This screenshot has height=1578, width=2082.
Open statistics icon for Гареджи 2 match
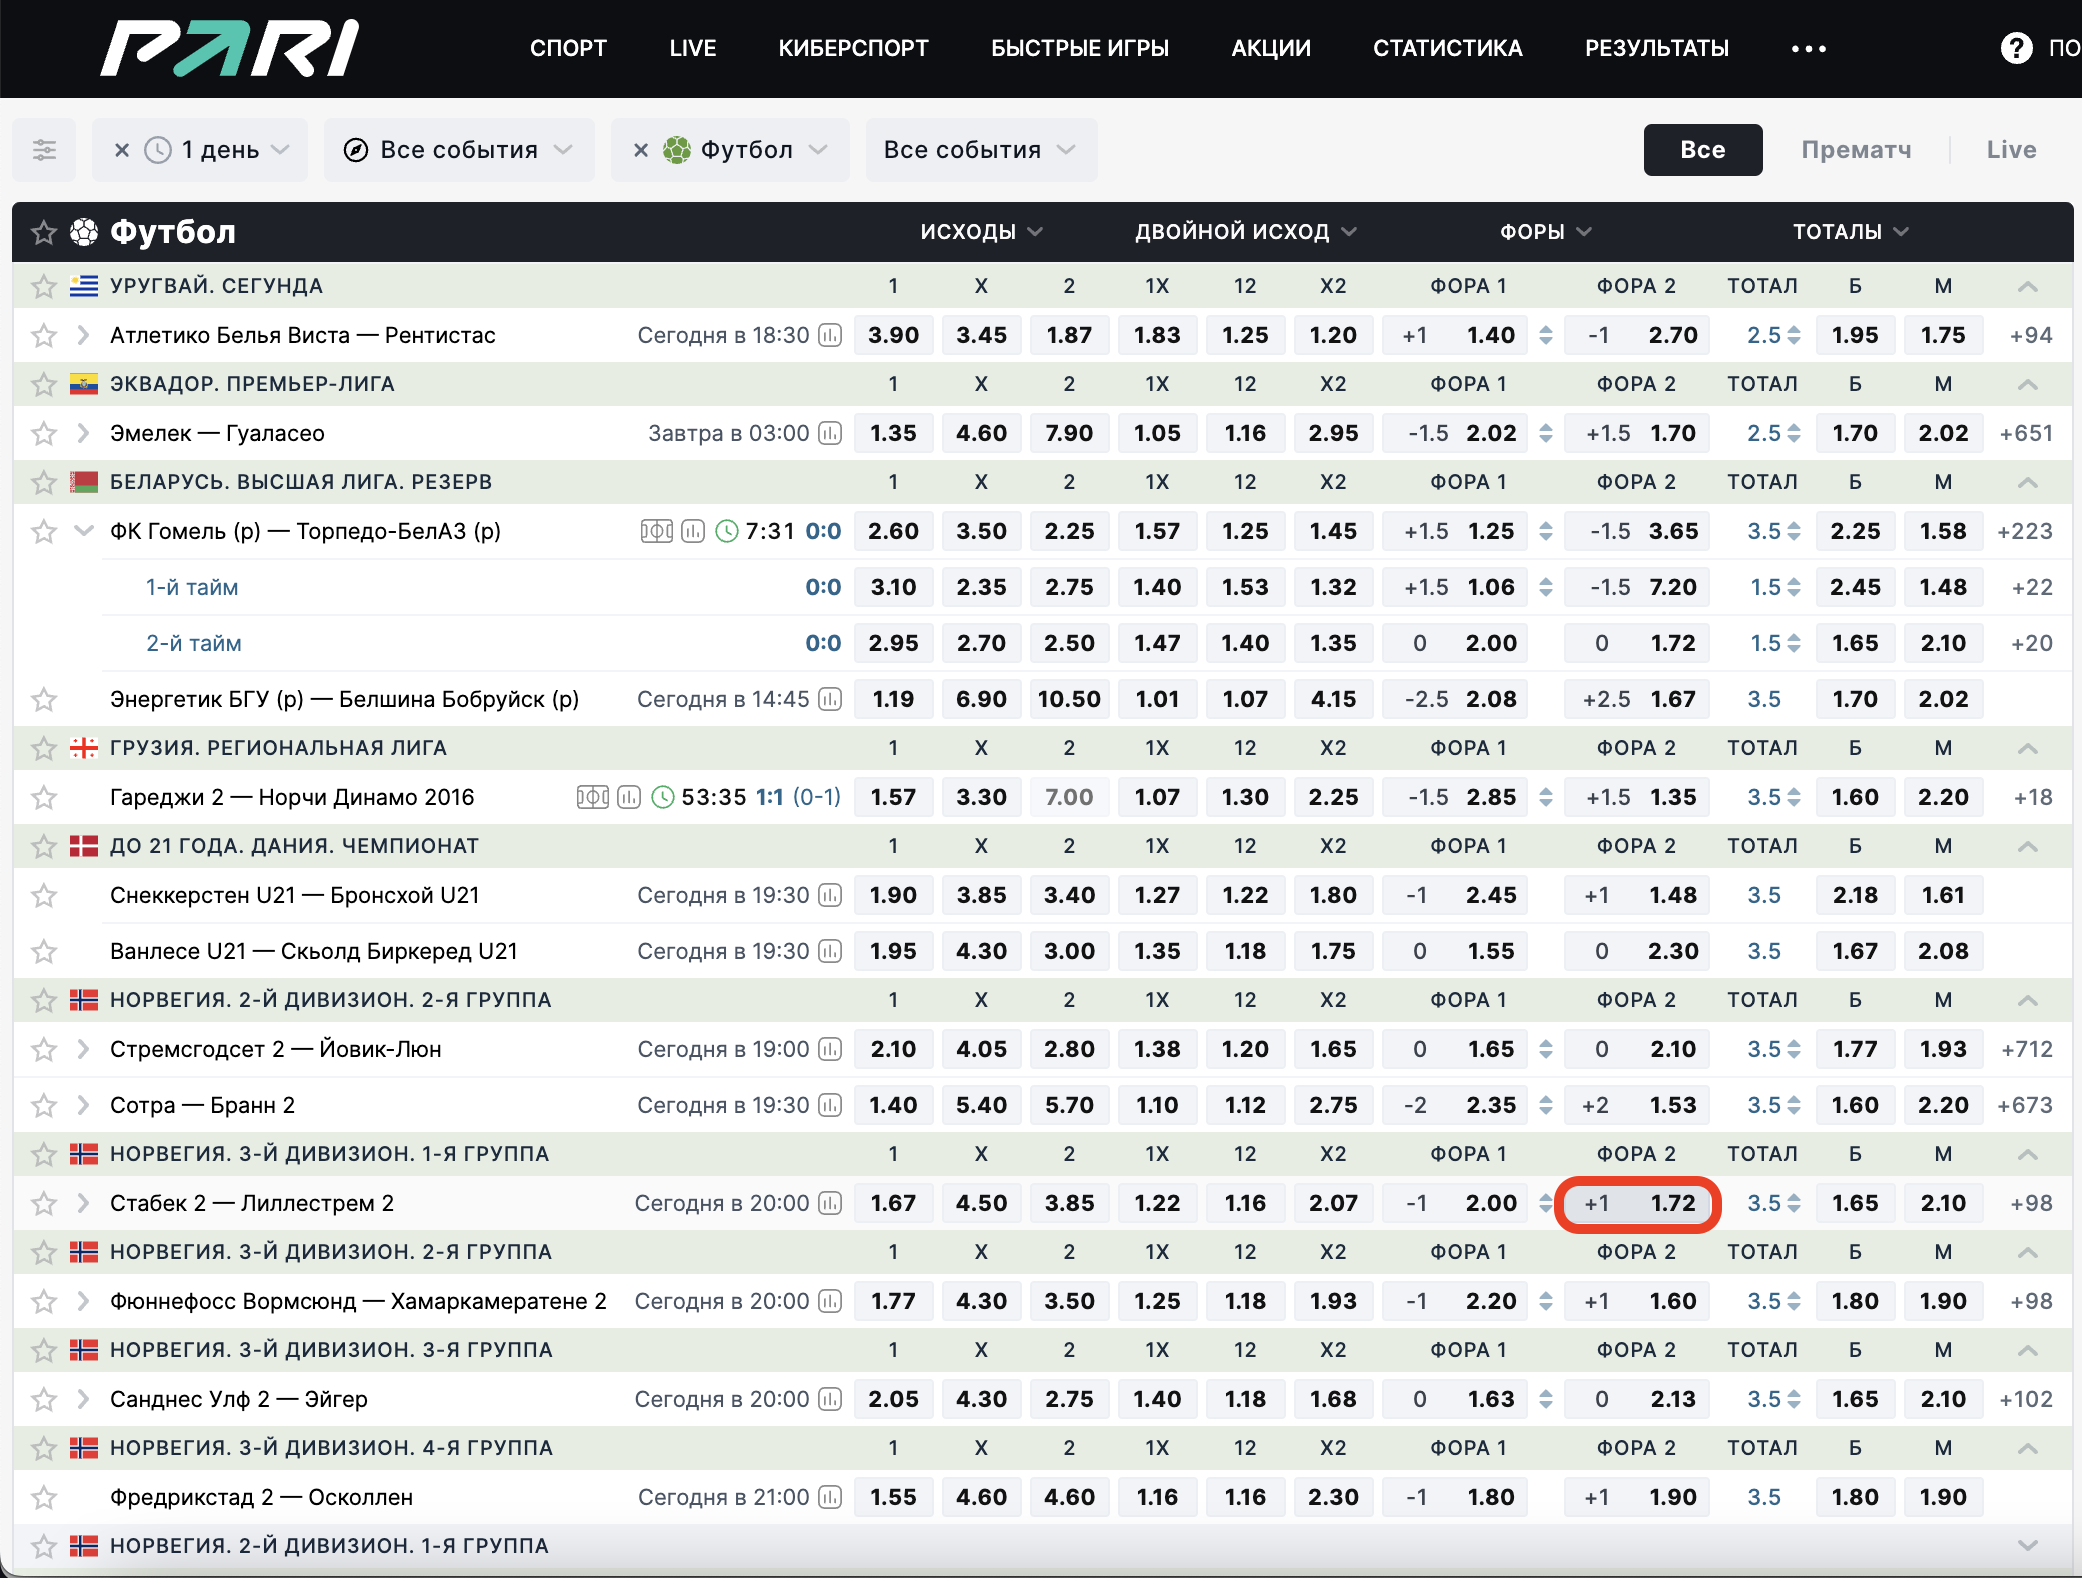(x=628, y=797)
